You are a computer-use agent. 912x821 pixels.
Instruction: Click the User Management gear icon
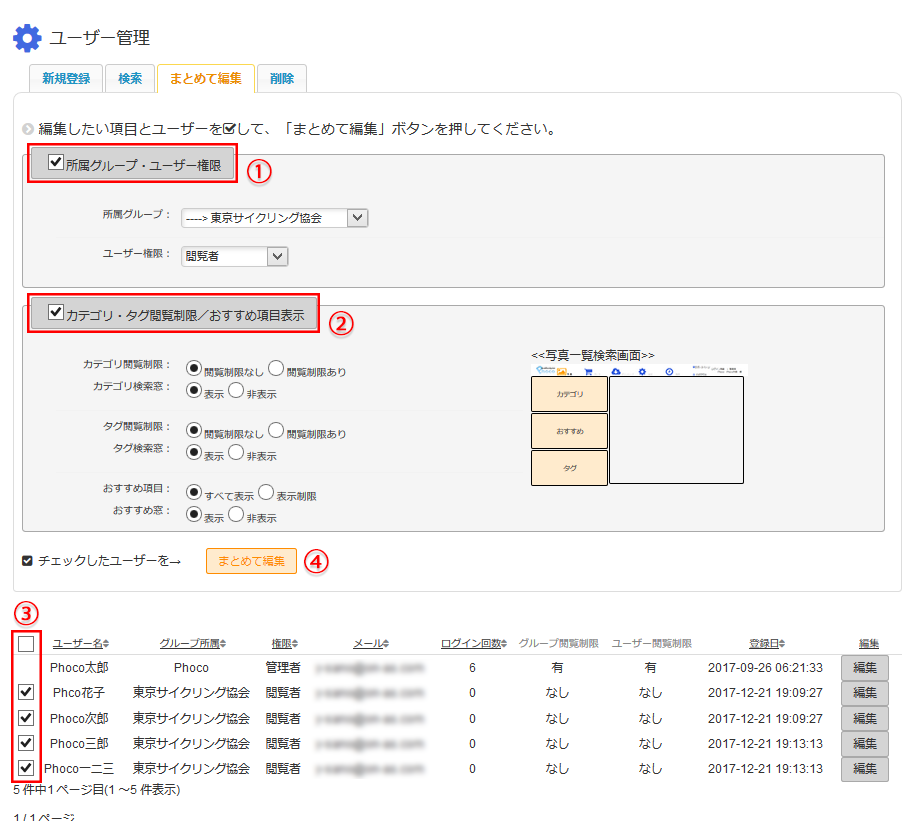pos(27,38)
